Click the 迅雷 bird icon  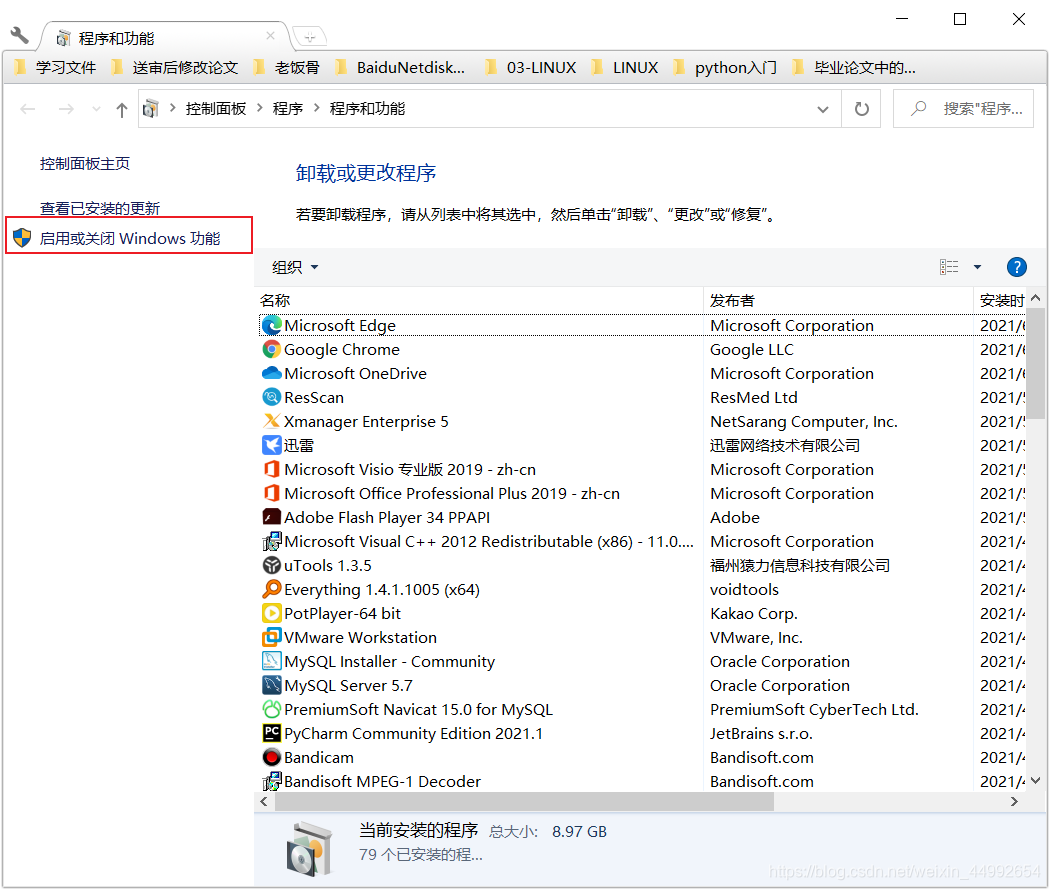coord(271,445)
